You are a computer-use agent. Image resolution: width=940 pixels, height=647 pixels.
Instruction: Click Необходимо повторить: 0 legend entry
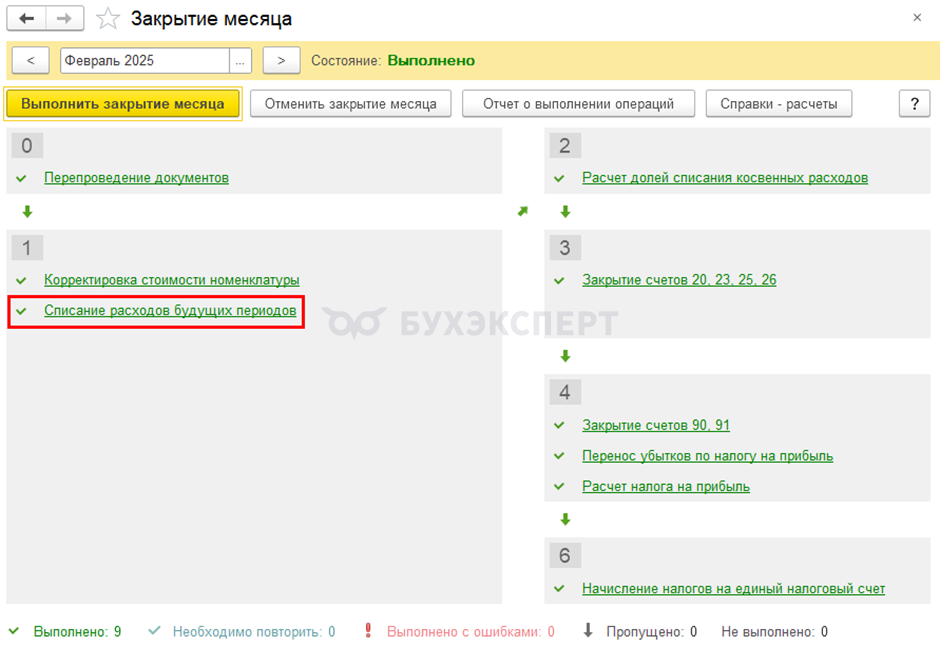[254, 631]
